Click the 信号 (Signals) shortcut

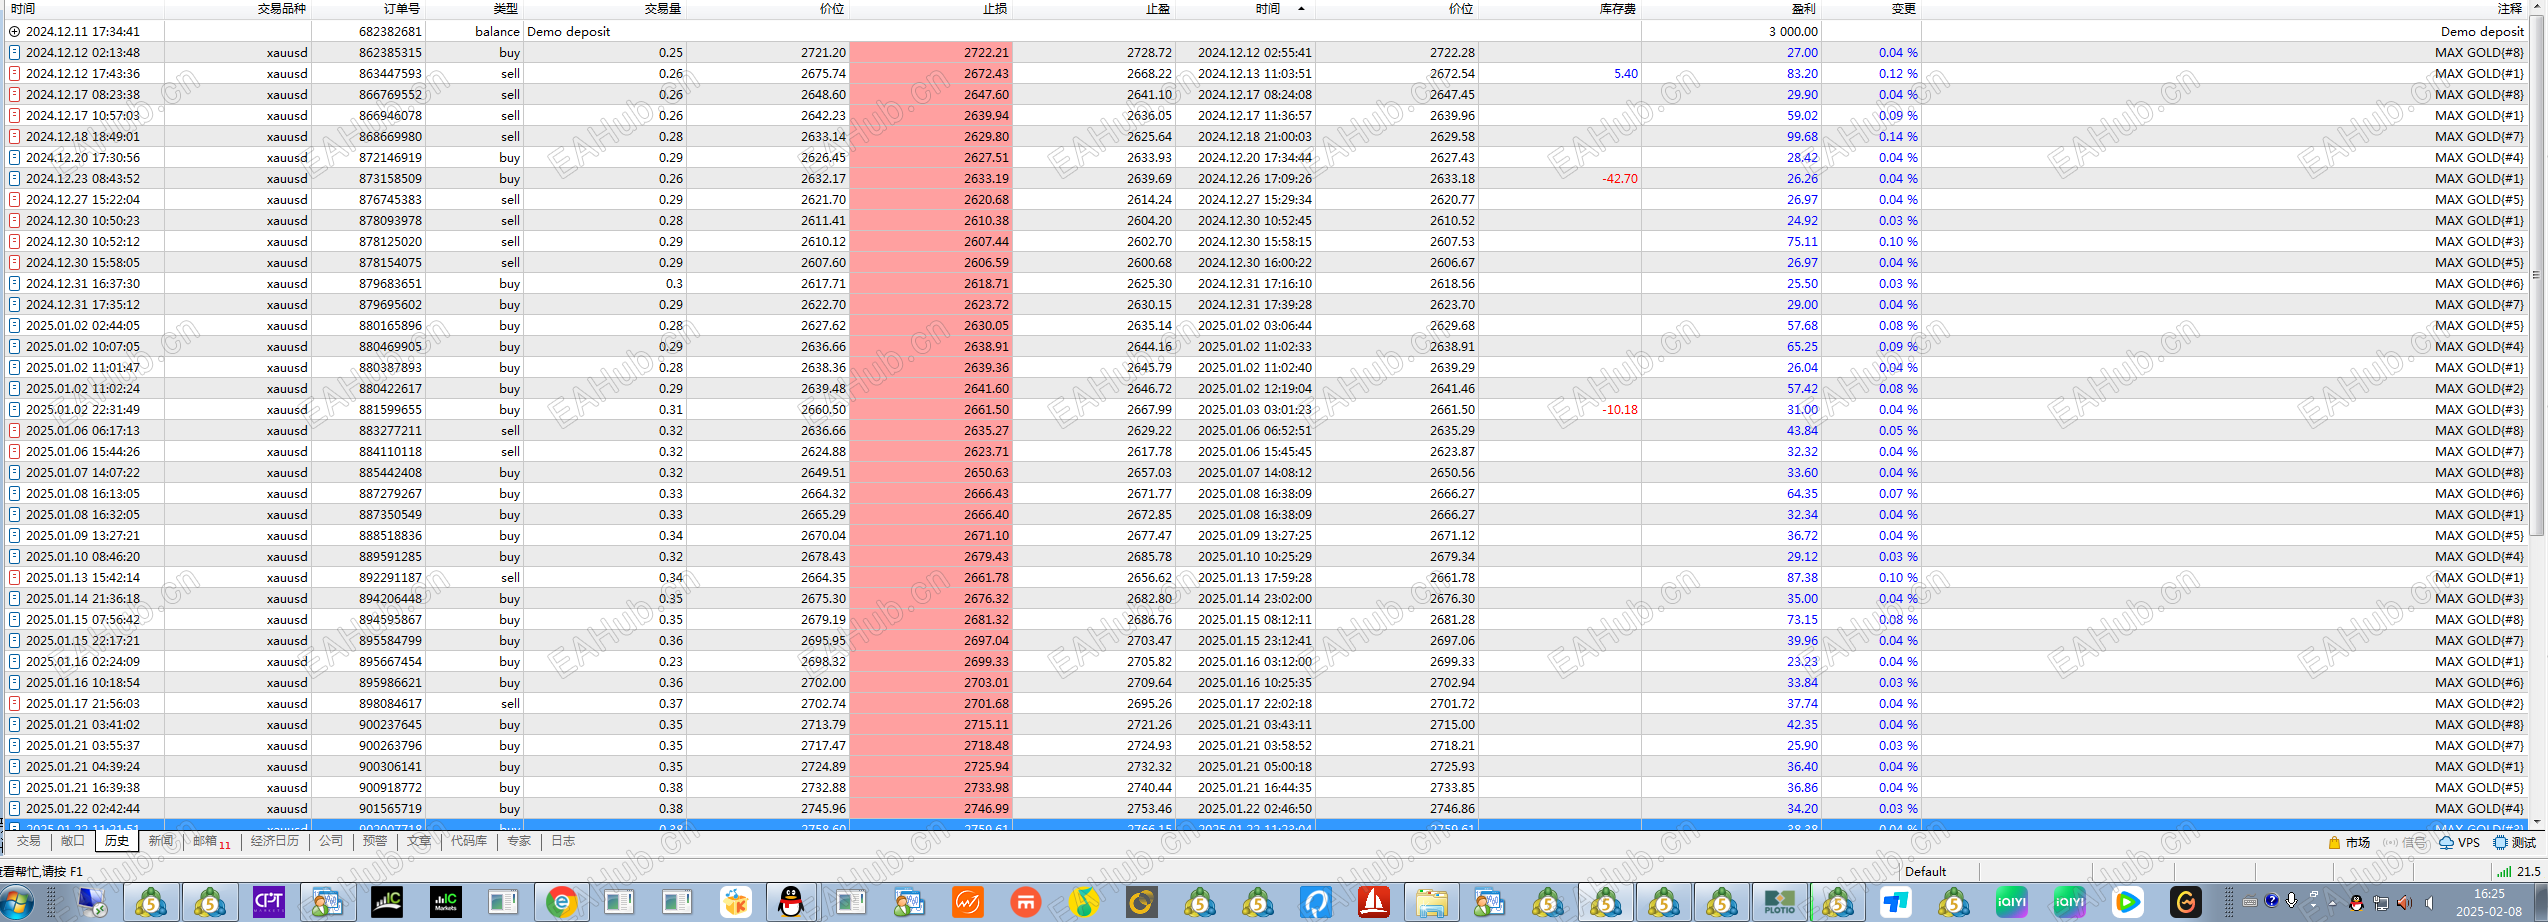pyautogui.click(x=2405, y=842)
